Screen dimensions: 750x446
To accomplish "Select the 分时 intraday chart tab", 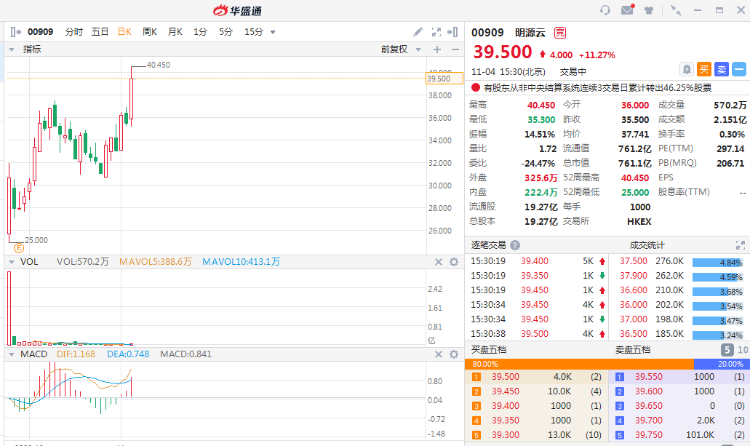I will click(x=74, y=32).
